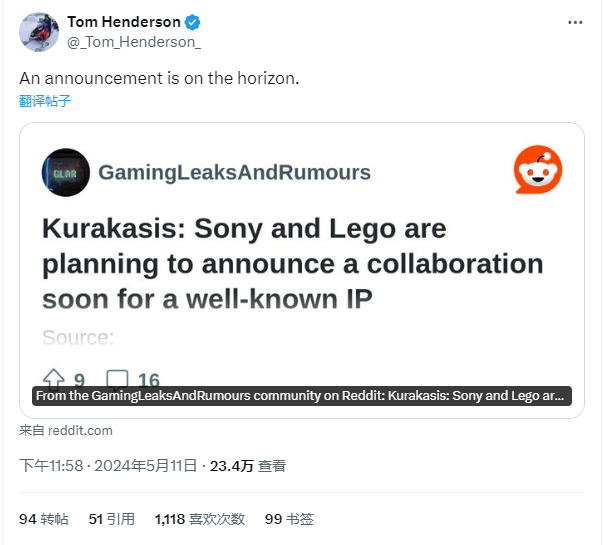Open the tweet's more options ellipsis
Image resolution: width=603 pixels, height=545 pixels.
point(574,22)
